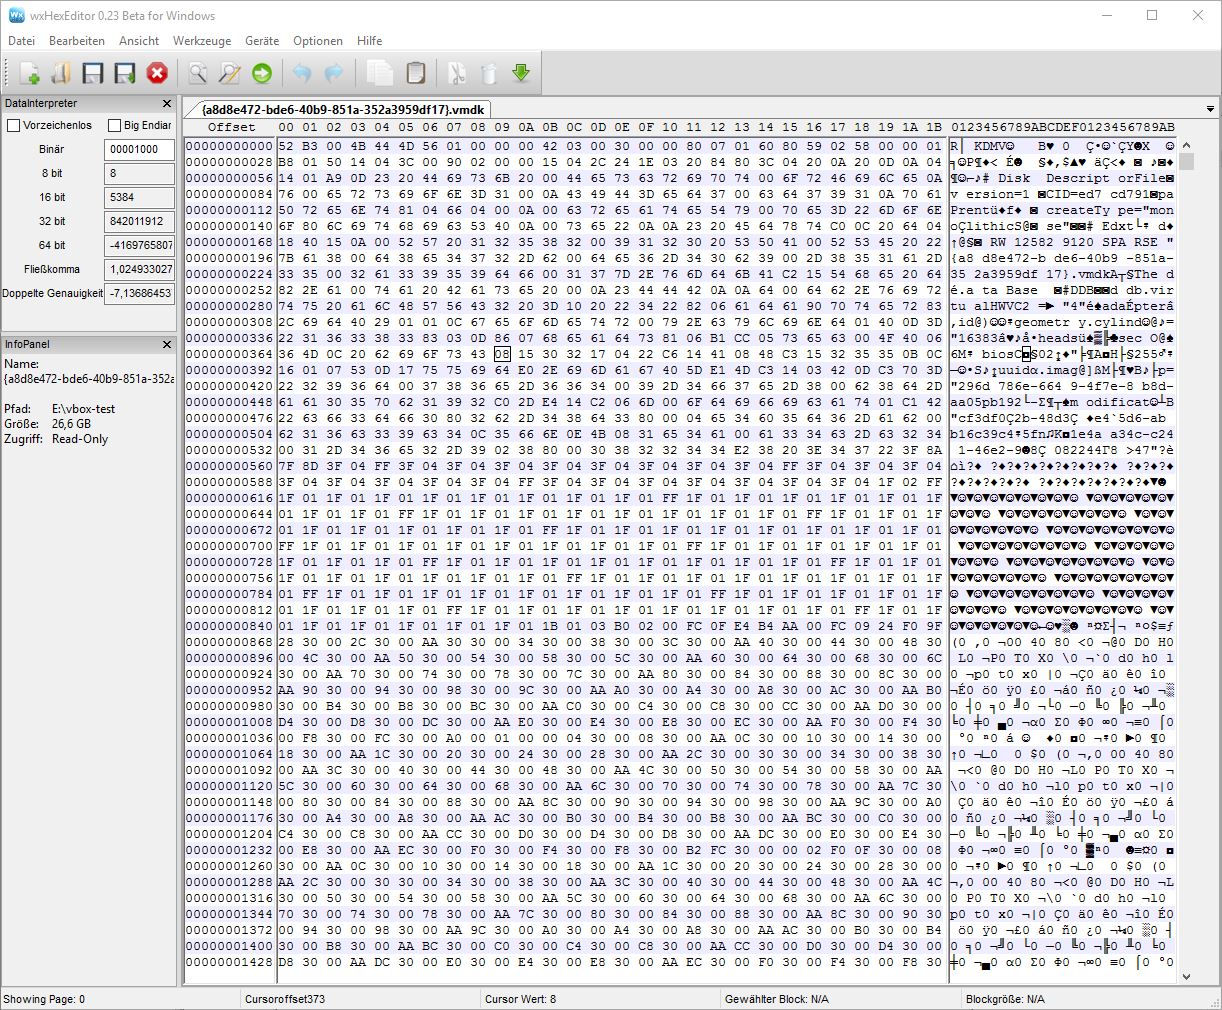Click offset row 0000001428

229,962
